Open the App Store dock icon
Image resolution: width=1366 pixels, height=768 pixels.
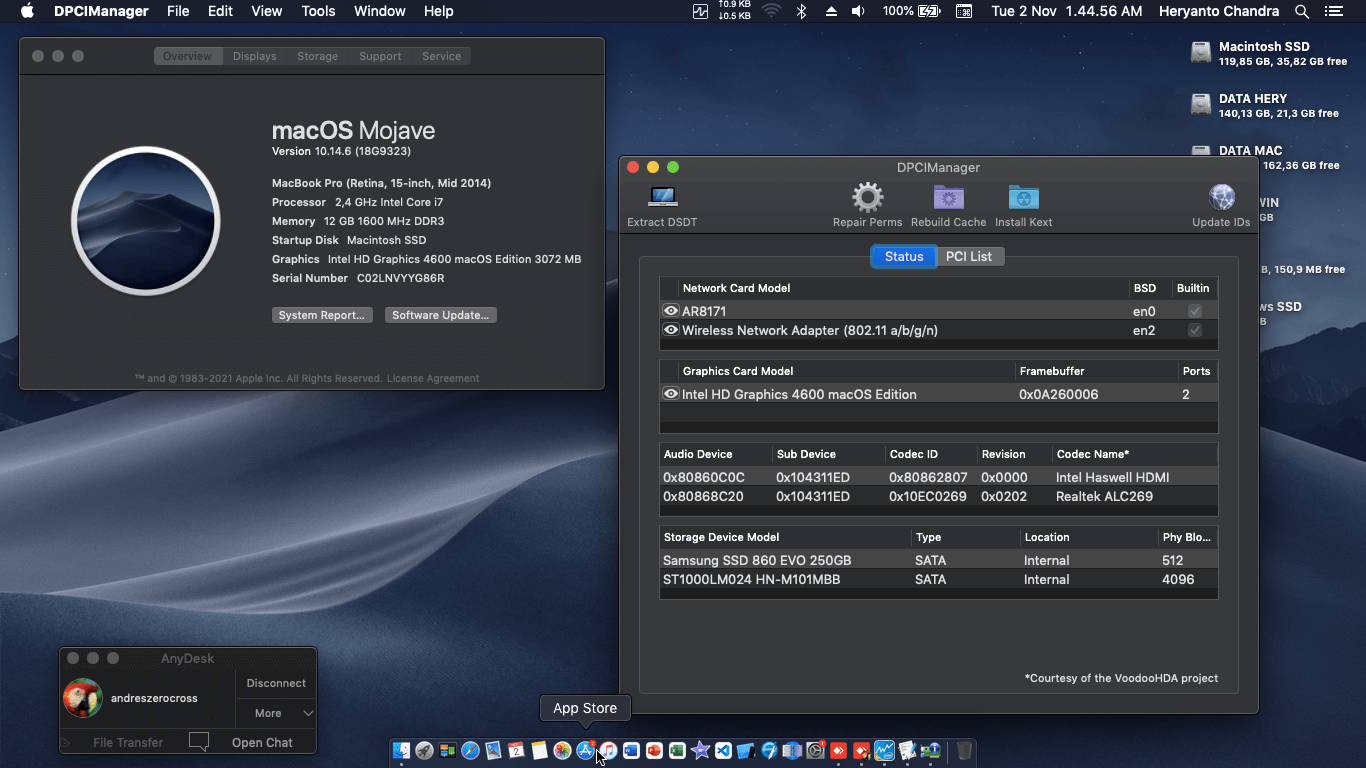586,751
